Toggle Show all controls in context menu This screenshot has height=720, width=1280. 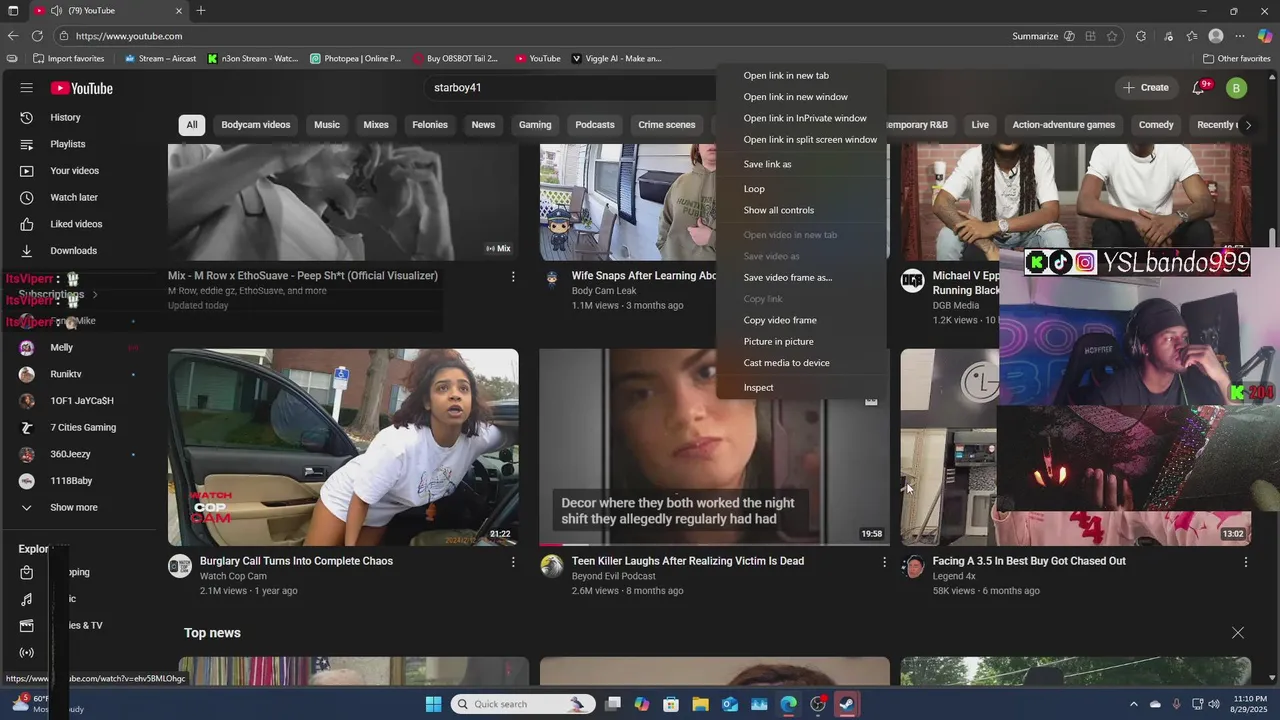[x=779, y=210]
